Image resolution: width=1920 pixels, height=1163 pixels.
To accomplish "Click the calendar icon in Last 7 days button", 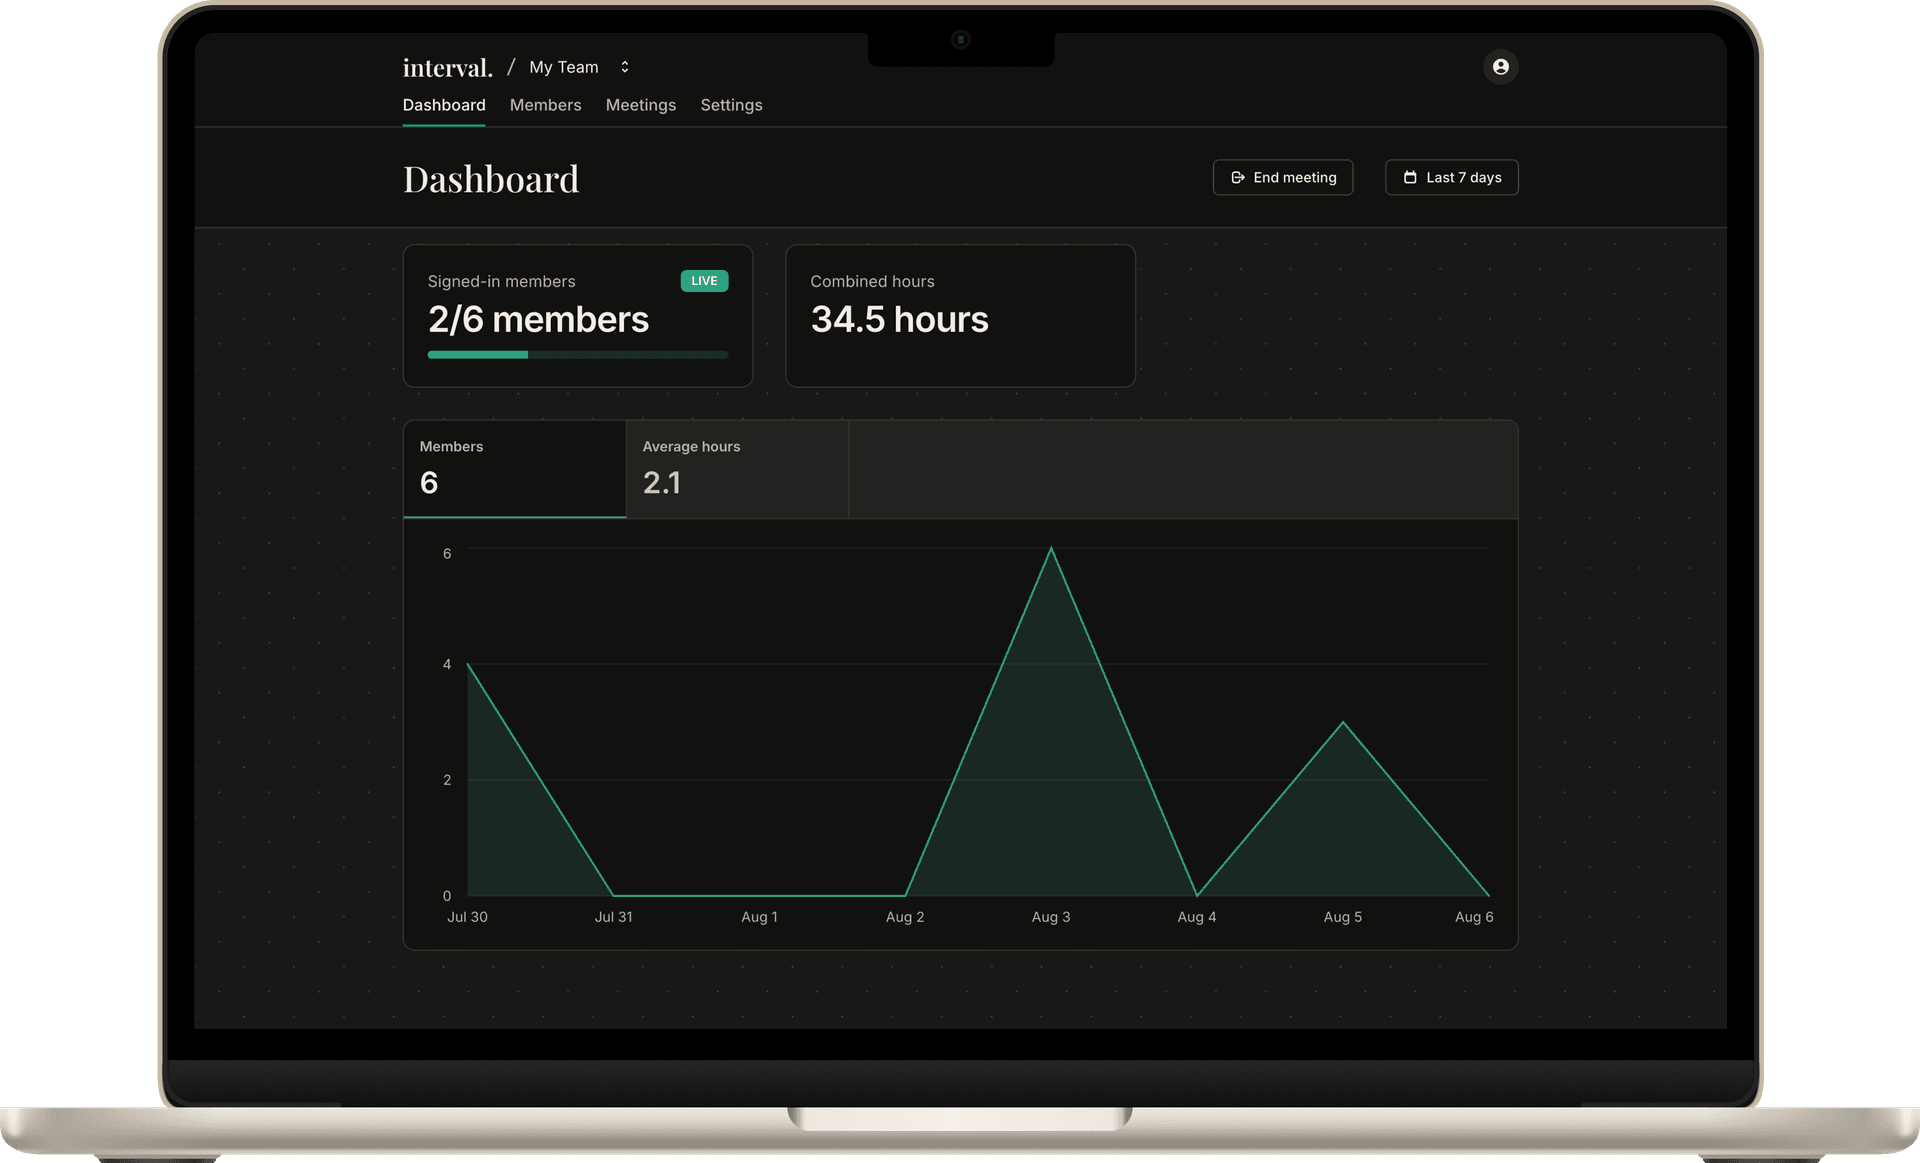I will click(1411, 177).
